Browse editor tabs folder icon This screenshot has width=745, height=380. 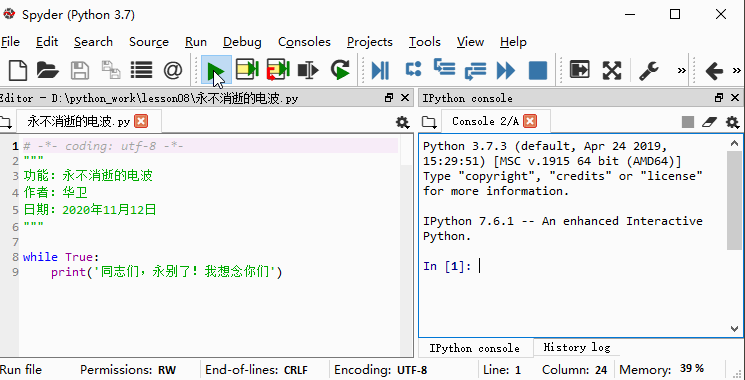(x=6, y=123)
